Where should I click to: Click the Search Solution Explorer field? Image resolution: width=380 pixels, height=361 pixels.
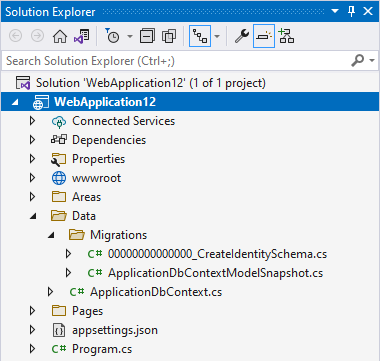tap(177, 61)
